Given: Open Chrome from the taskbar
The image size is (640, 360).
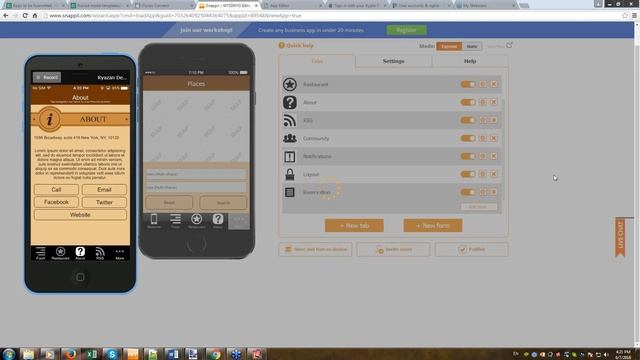Looking at the screenshot, I should pos(215,354).
